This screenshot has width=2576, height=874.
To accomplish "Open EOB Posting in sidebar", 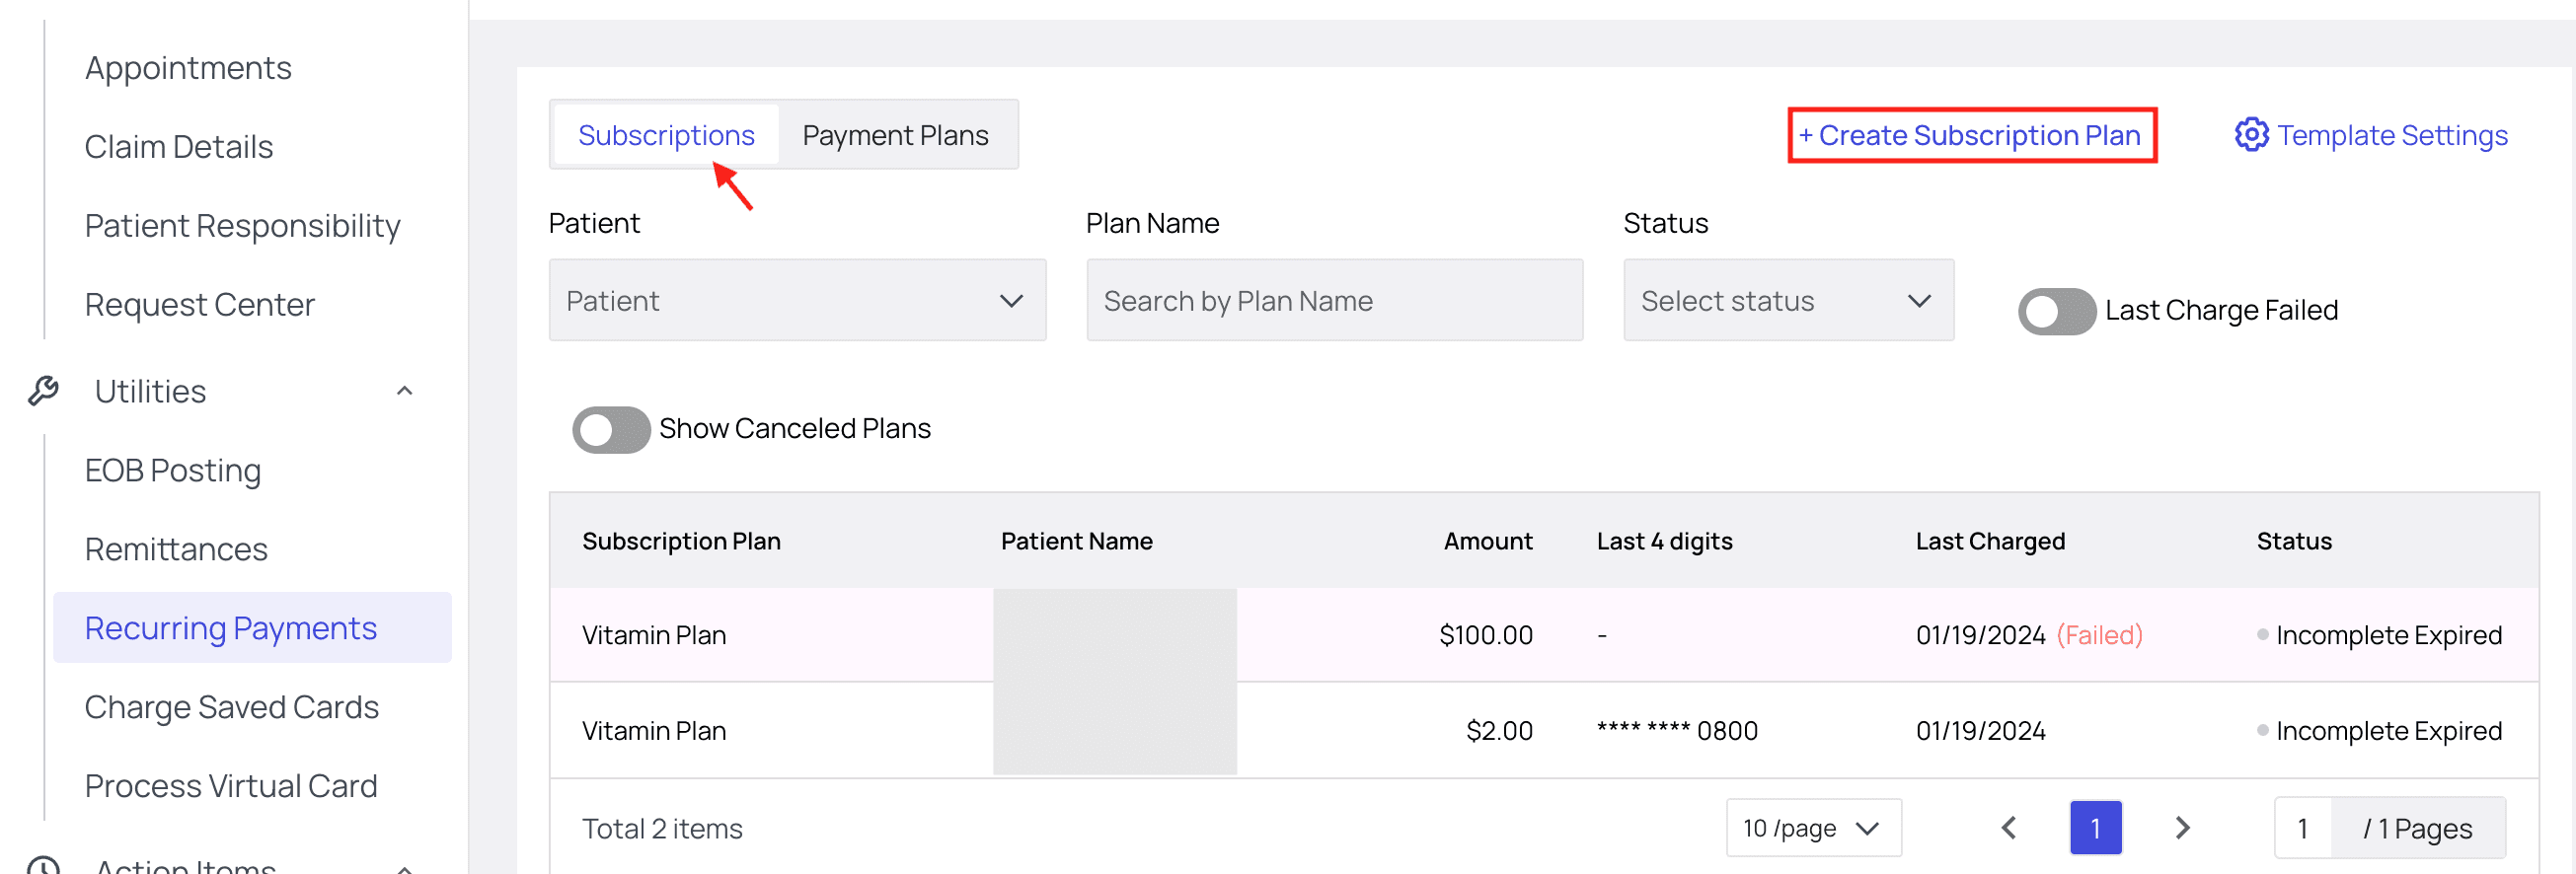I will pyautogui.click(x=173, y=470).
